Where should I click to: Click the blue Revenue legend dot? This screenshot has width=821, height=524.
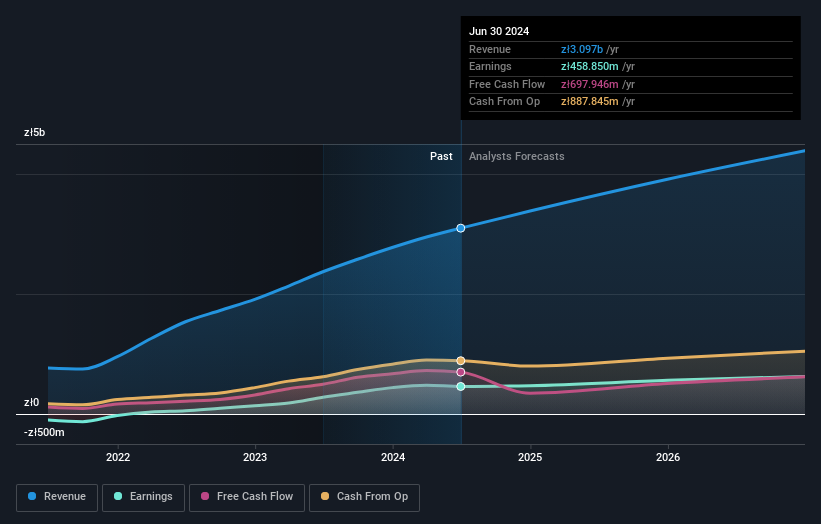coord(32,496)
